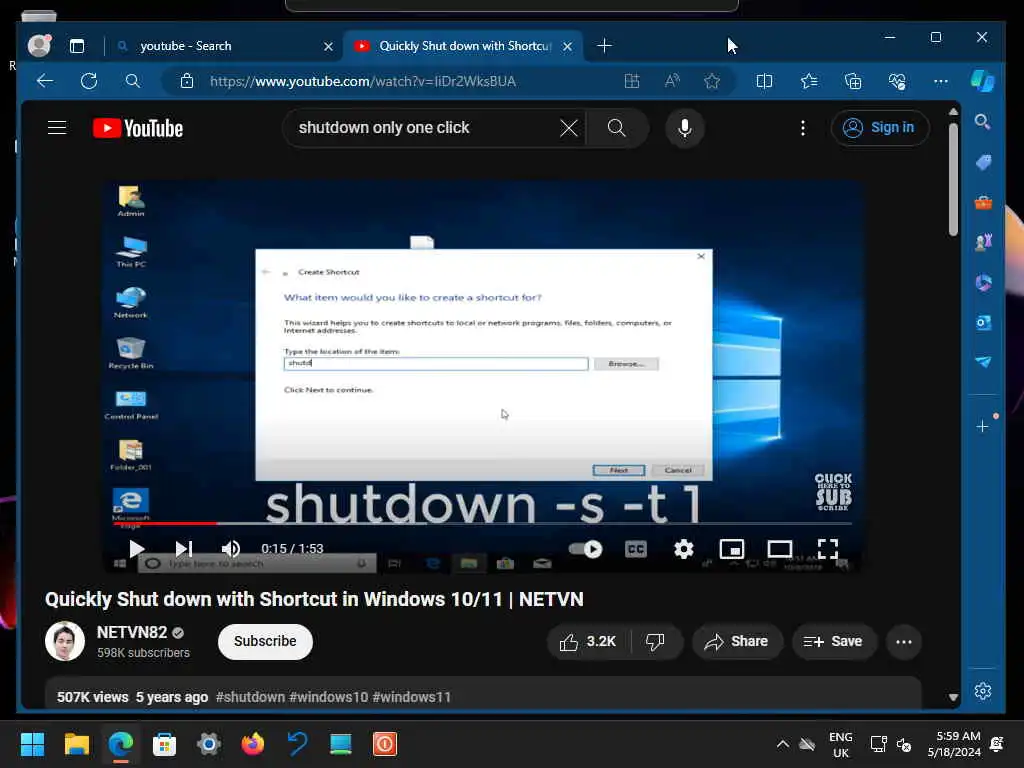The width and height of the screenshot is (1024, 768).
Task: Open the video settings gear
Action: coord(683,549)
